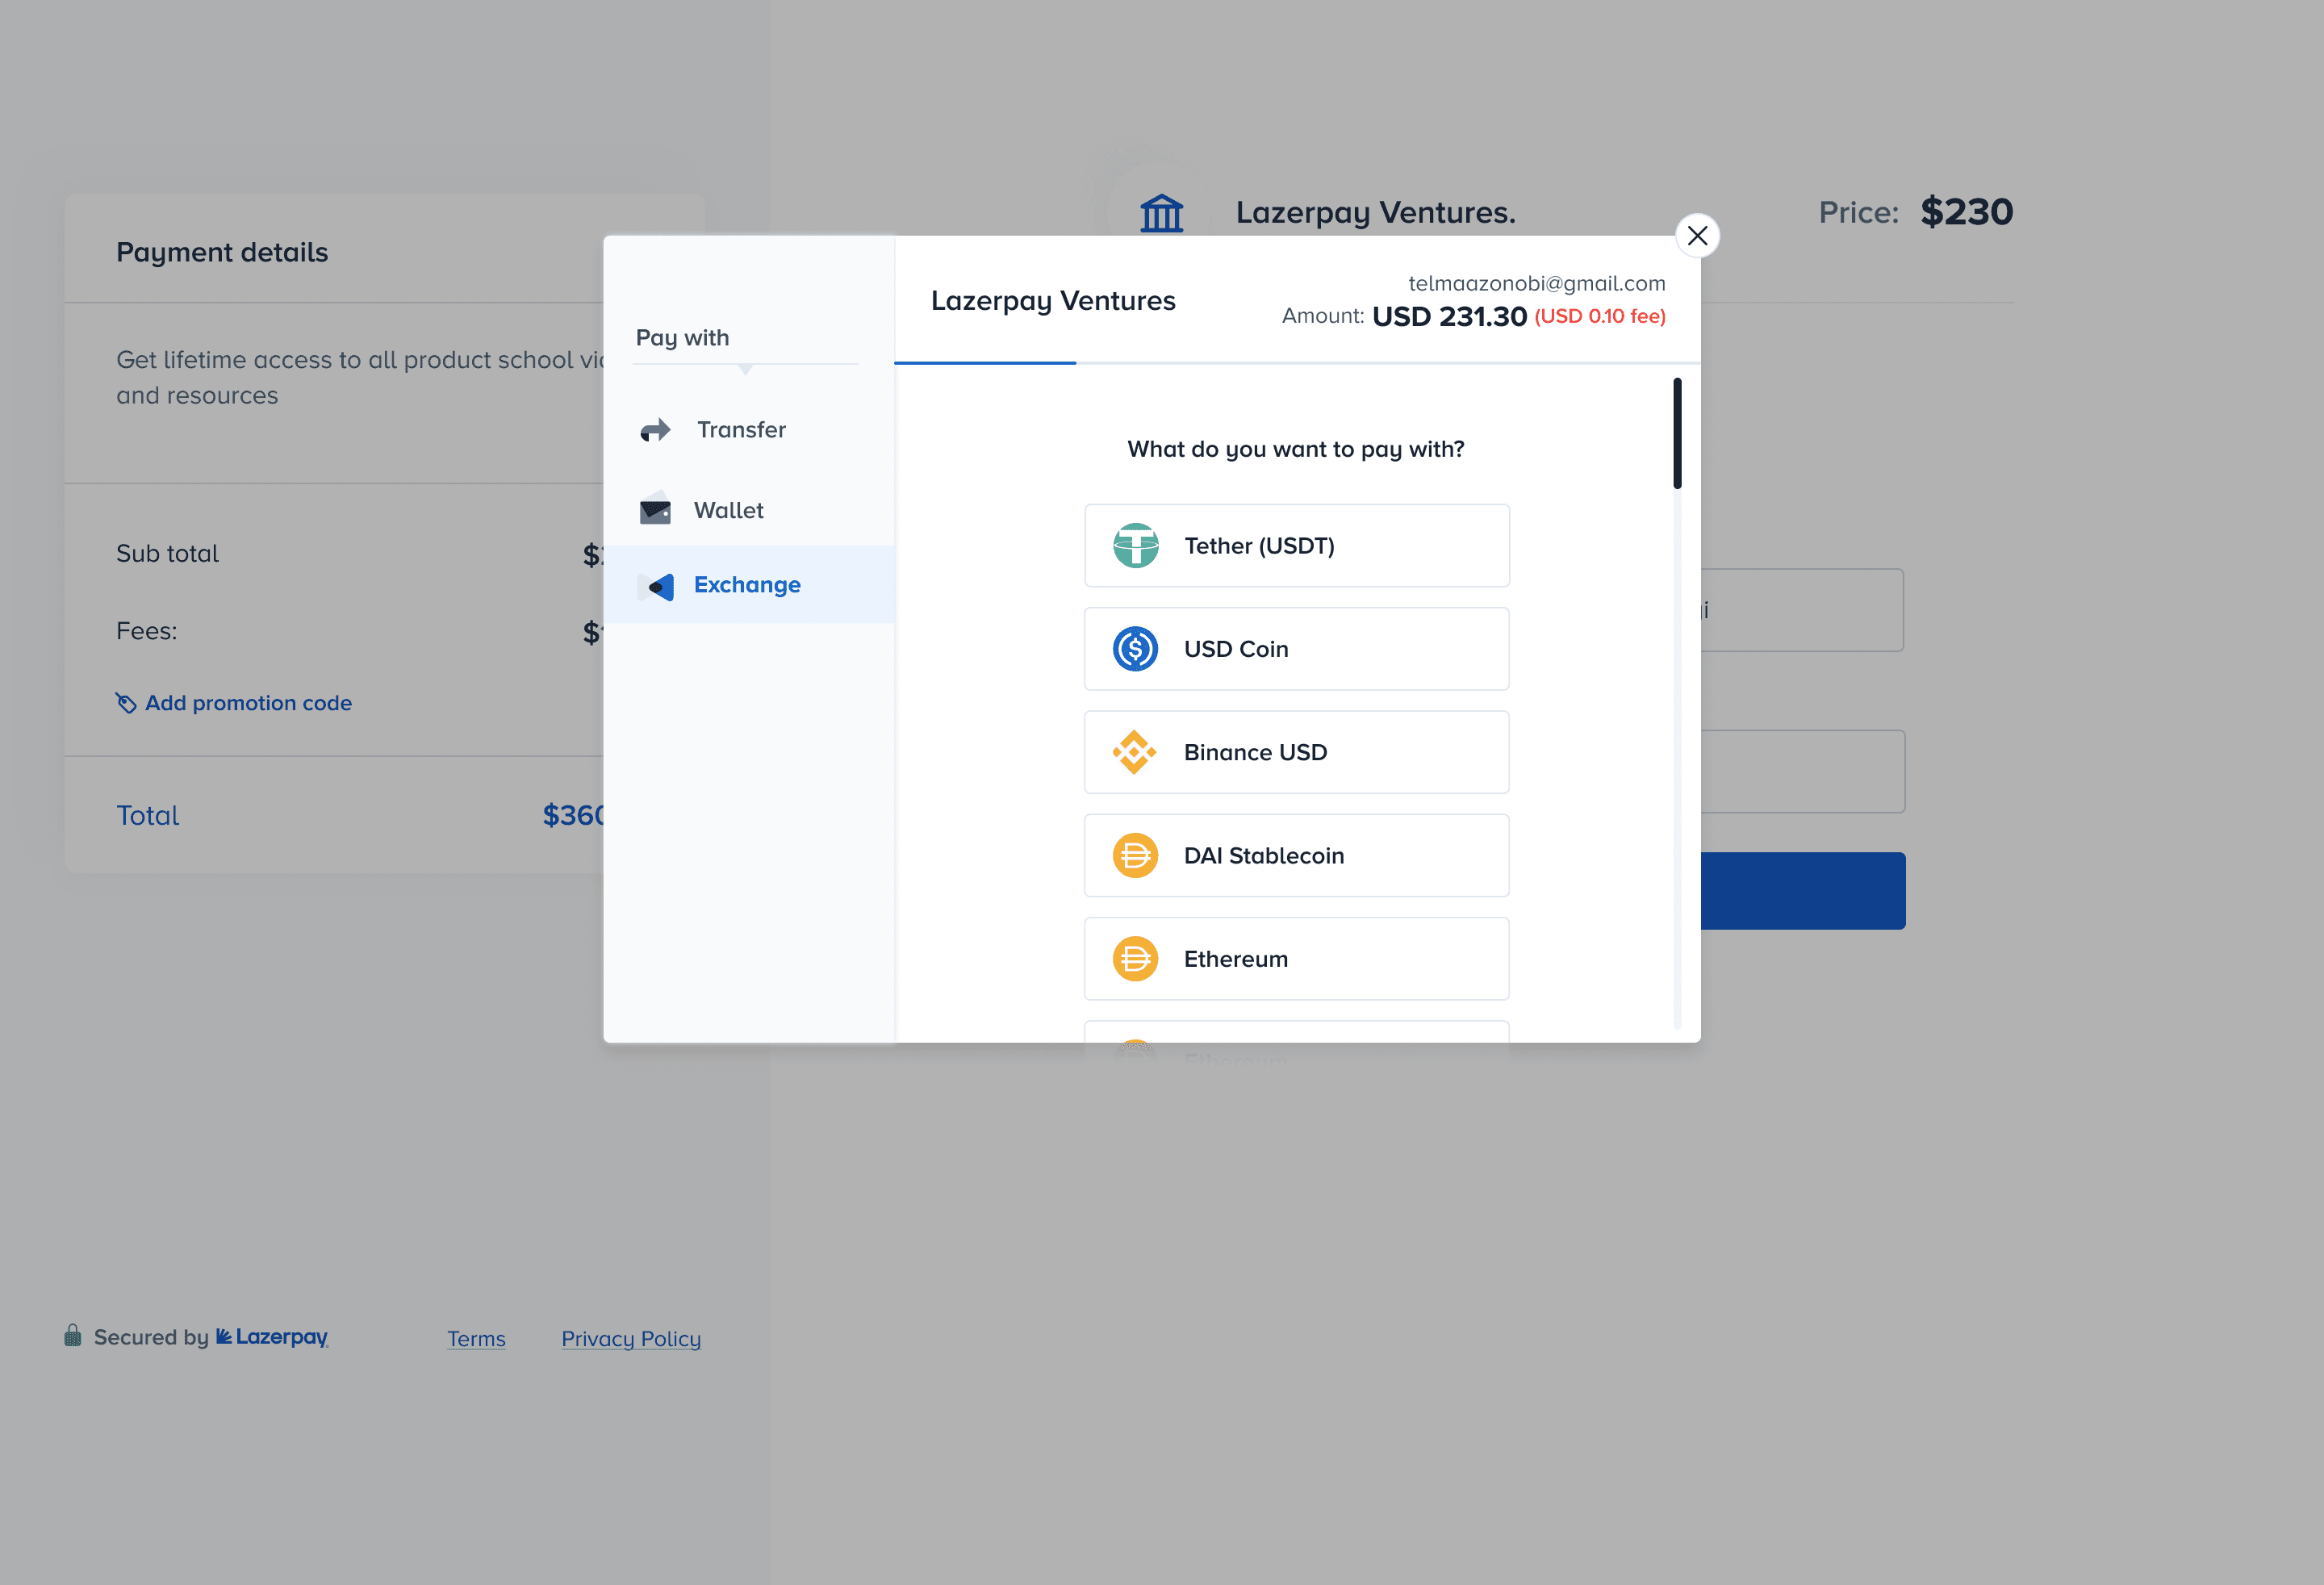Click the "Secured by" footer text
This screenshot has width=2324, height=1585.
point(151,1337)
